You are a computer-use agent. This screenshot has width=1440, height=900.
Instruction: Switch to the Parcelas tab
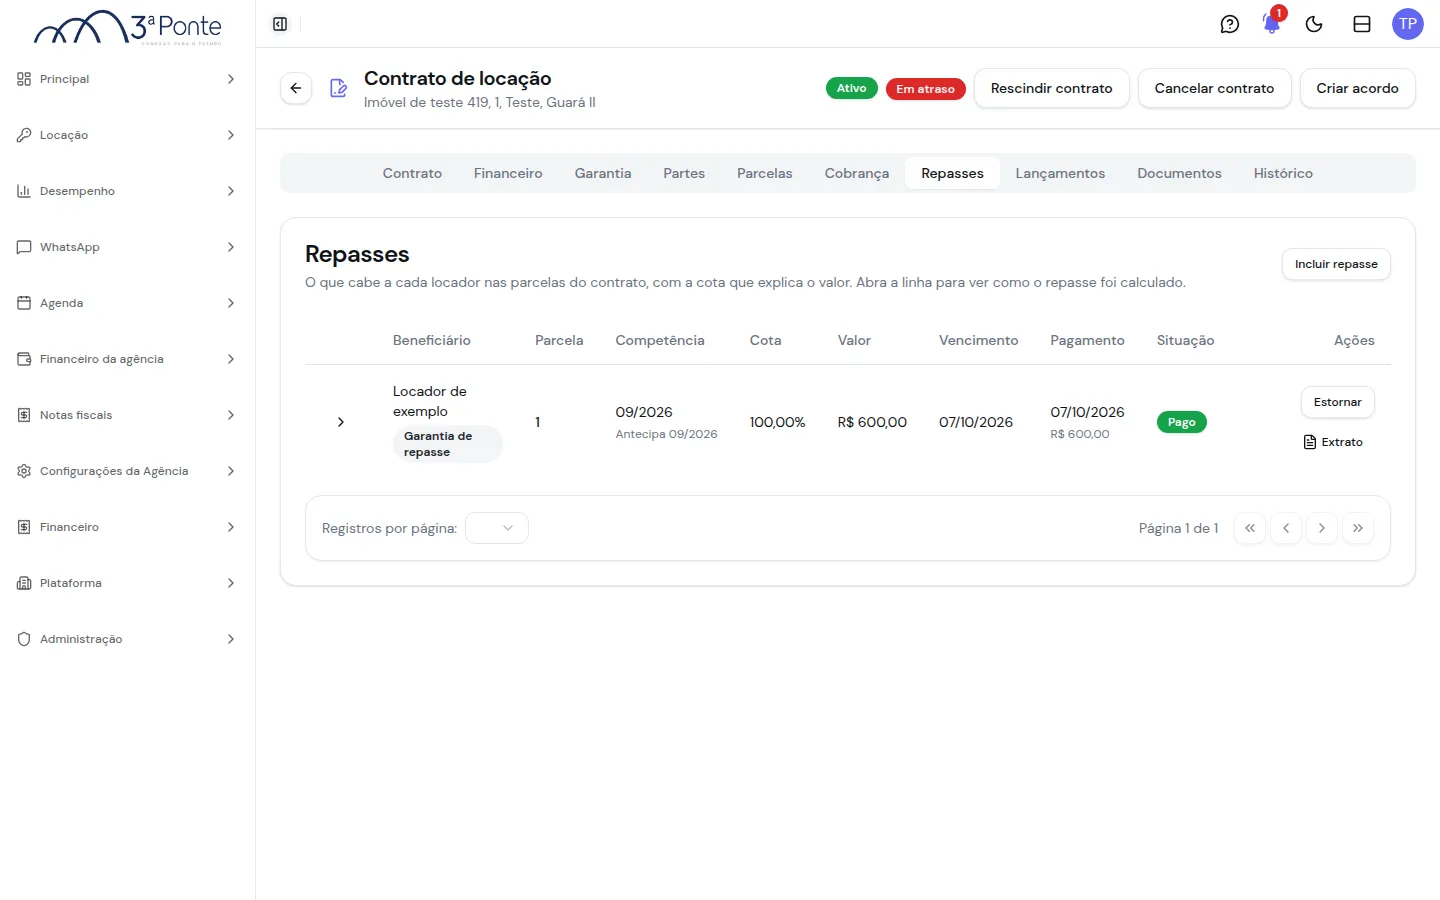click(x=765, y=173)
